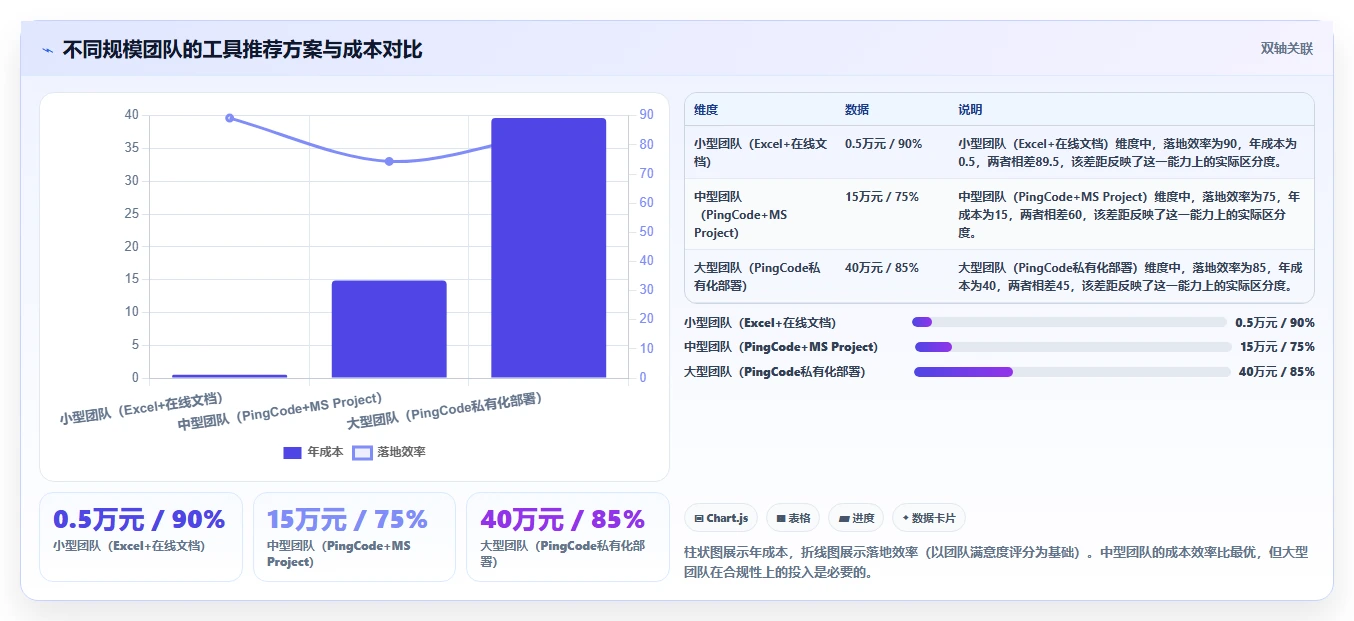Select the 数据卡片 tag

click(x=929, y=518)
